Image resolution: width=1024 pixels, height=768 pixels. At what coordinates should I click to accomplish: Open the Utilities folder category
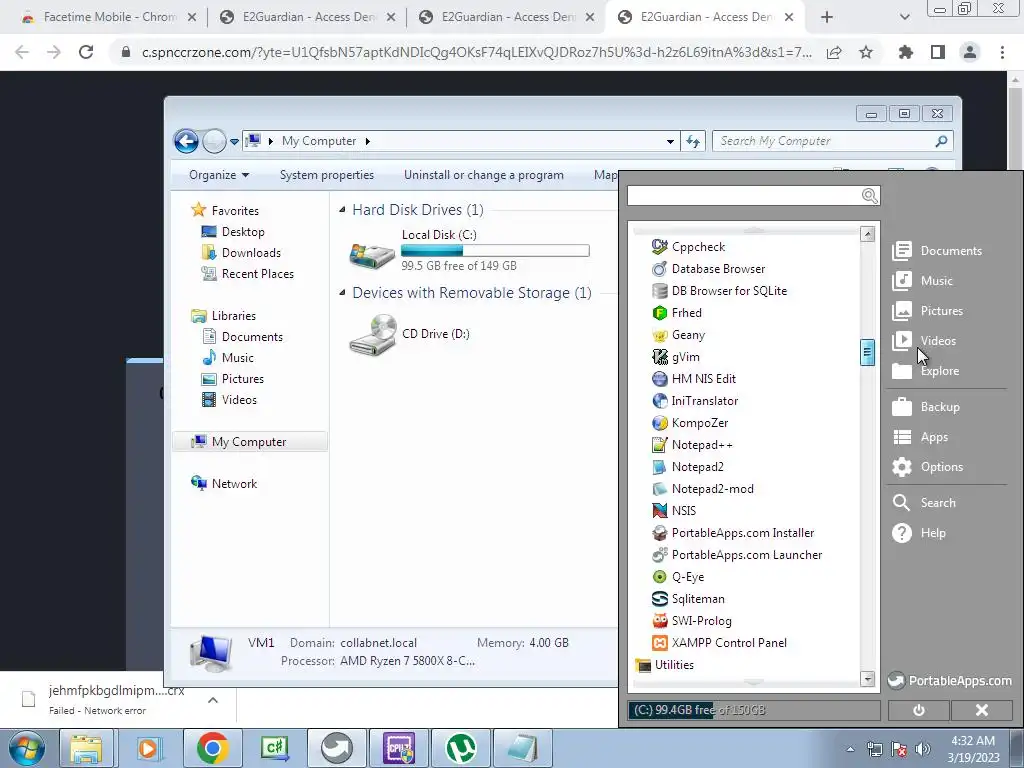(x=665, y=665)
